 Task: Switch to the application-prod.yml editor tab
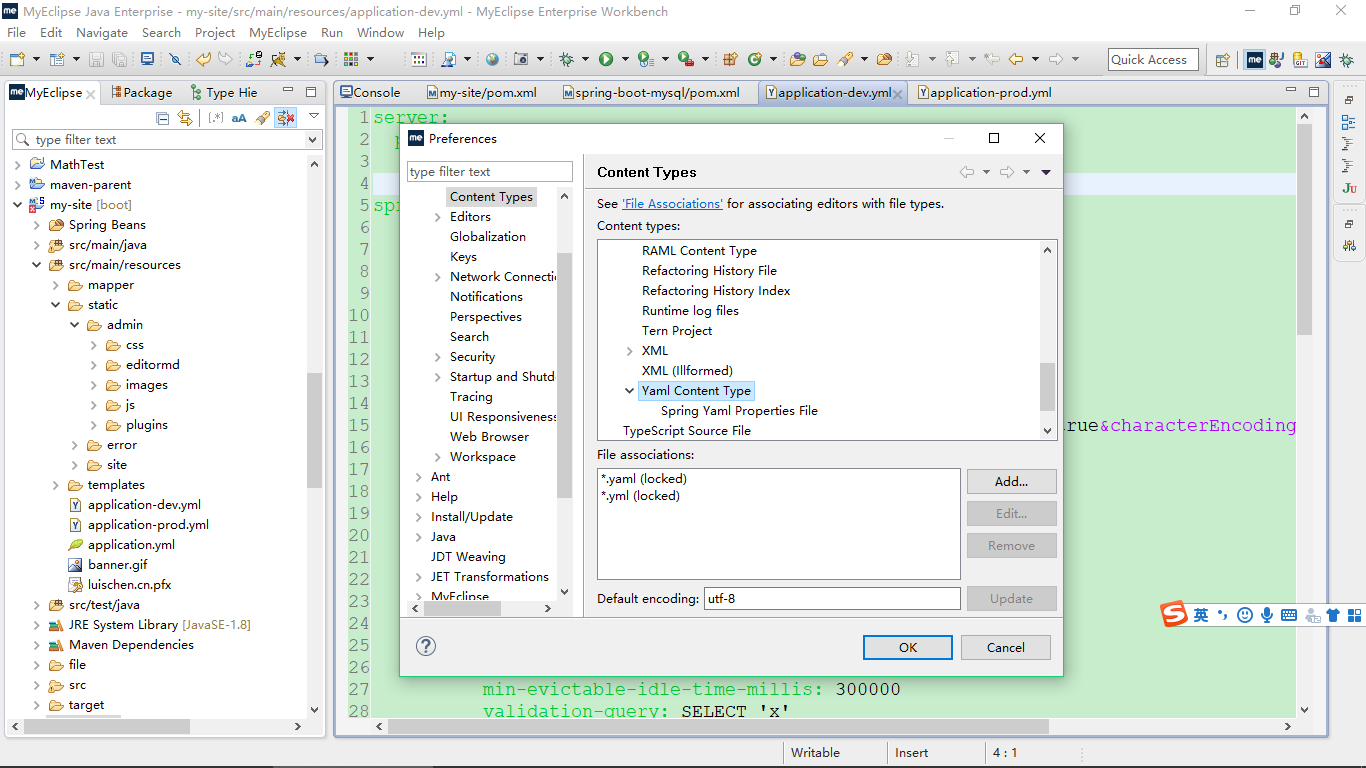point(985,92)
